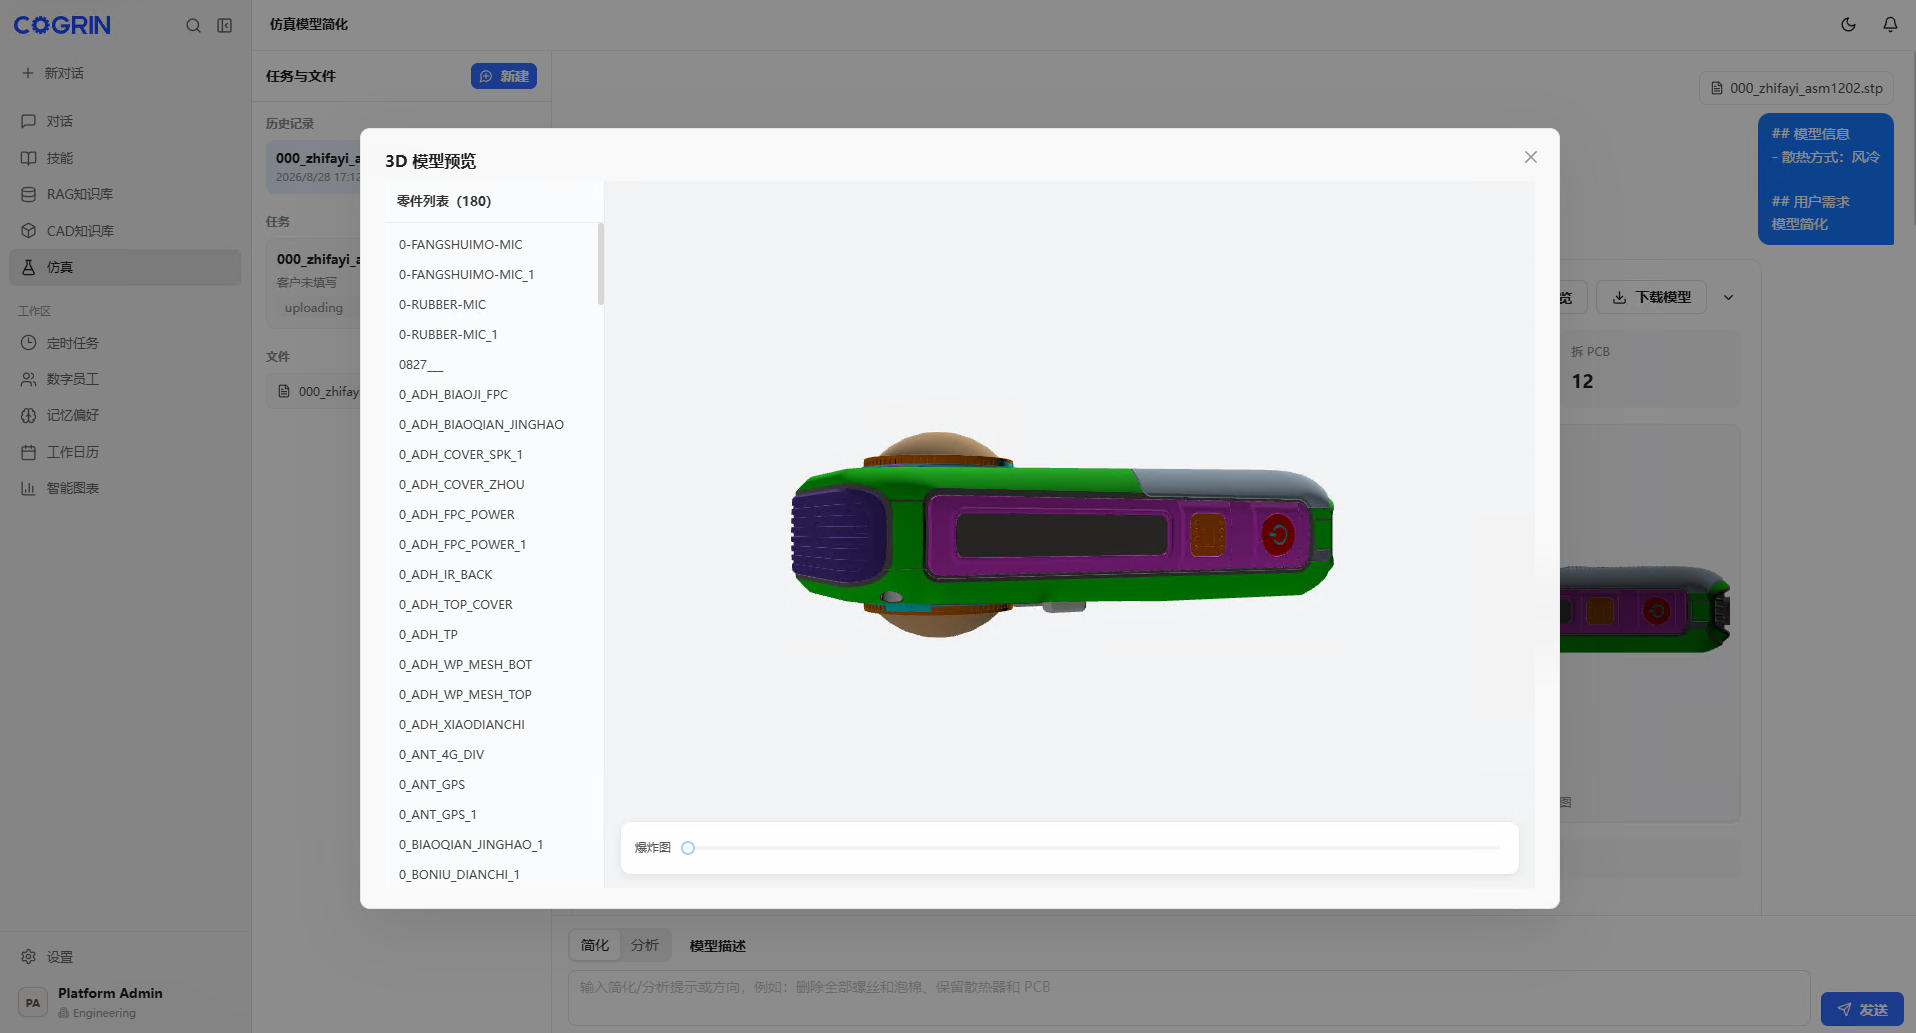Click the 下载模型 button
Viewport: 1916px width, 1033px height.
[x=1652, y=297]
